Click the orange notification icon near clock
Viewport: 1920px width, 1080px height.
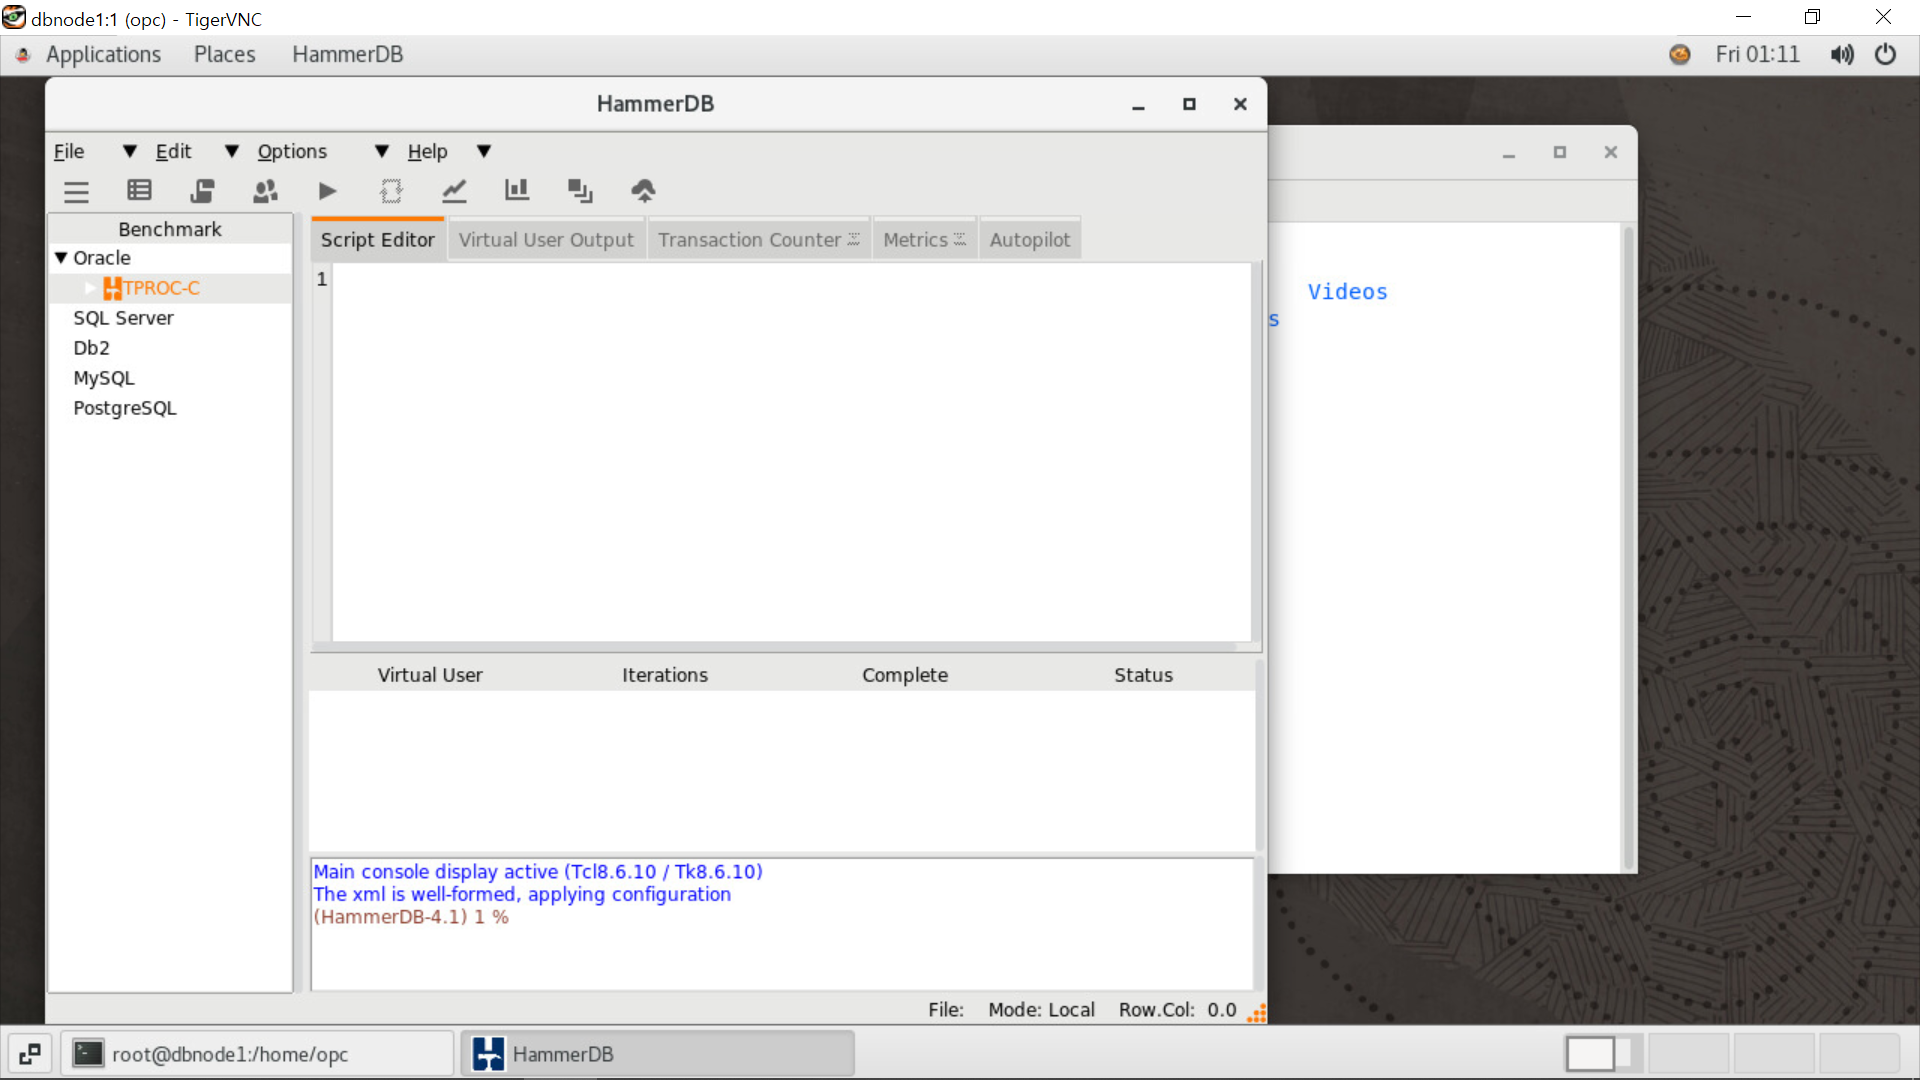tap(1680, 55)
